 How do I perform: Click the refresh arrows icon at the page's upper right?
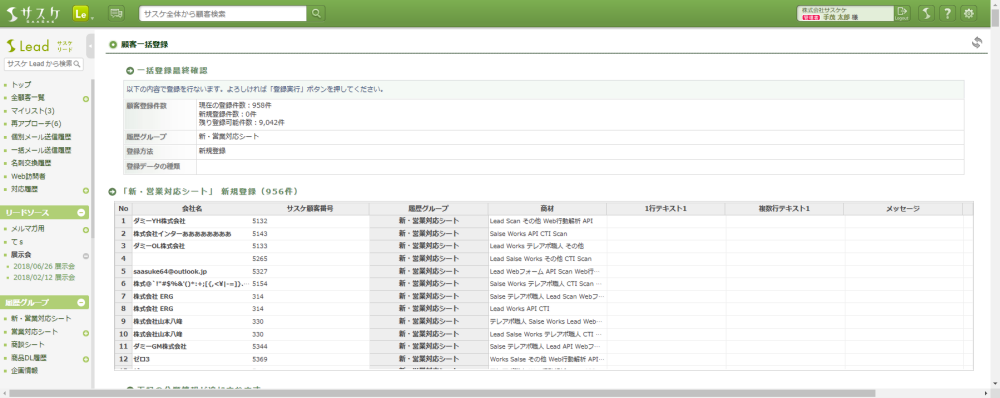[976, 43]
